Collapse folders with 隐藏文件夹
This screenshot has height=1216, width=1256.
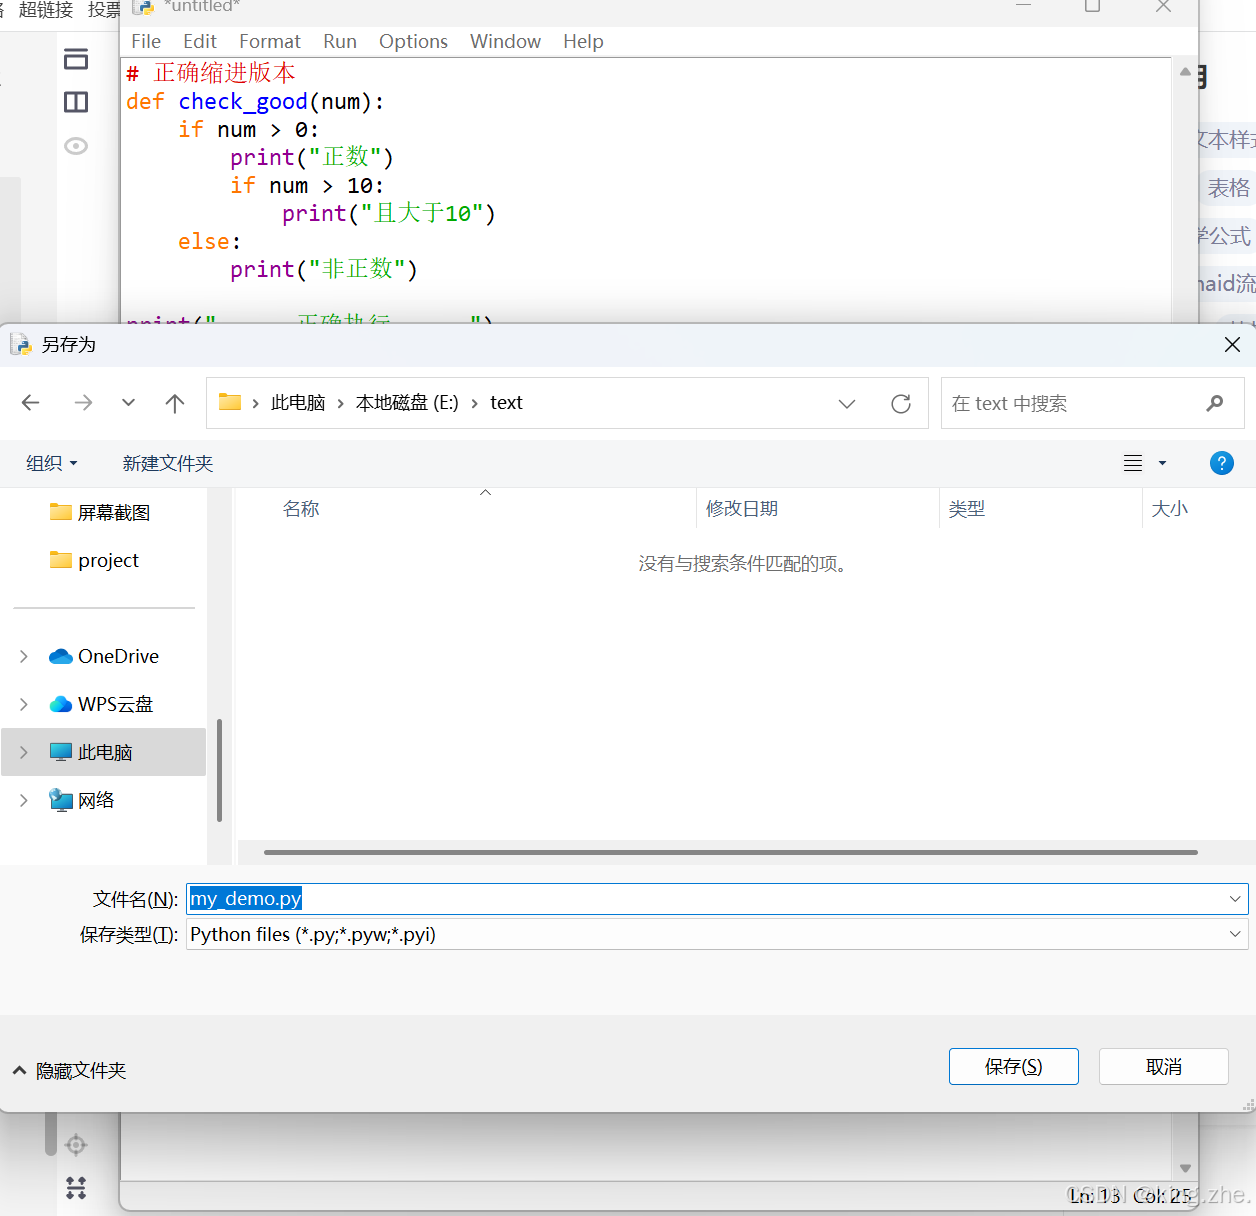pos(69,1071)
